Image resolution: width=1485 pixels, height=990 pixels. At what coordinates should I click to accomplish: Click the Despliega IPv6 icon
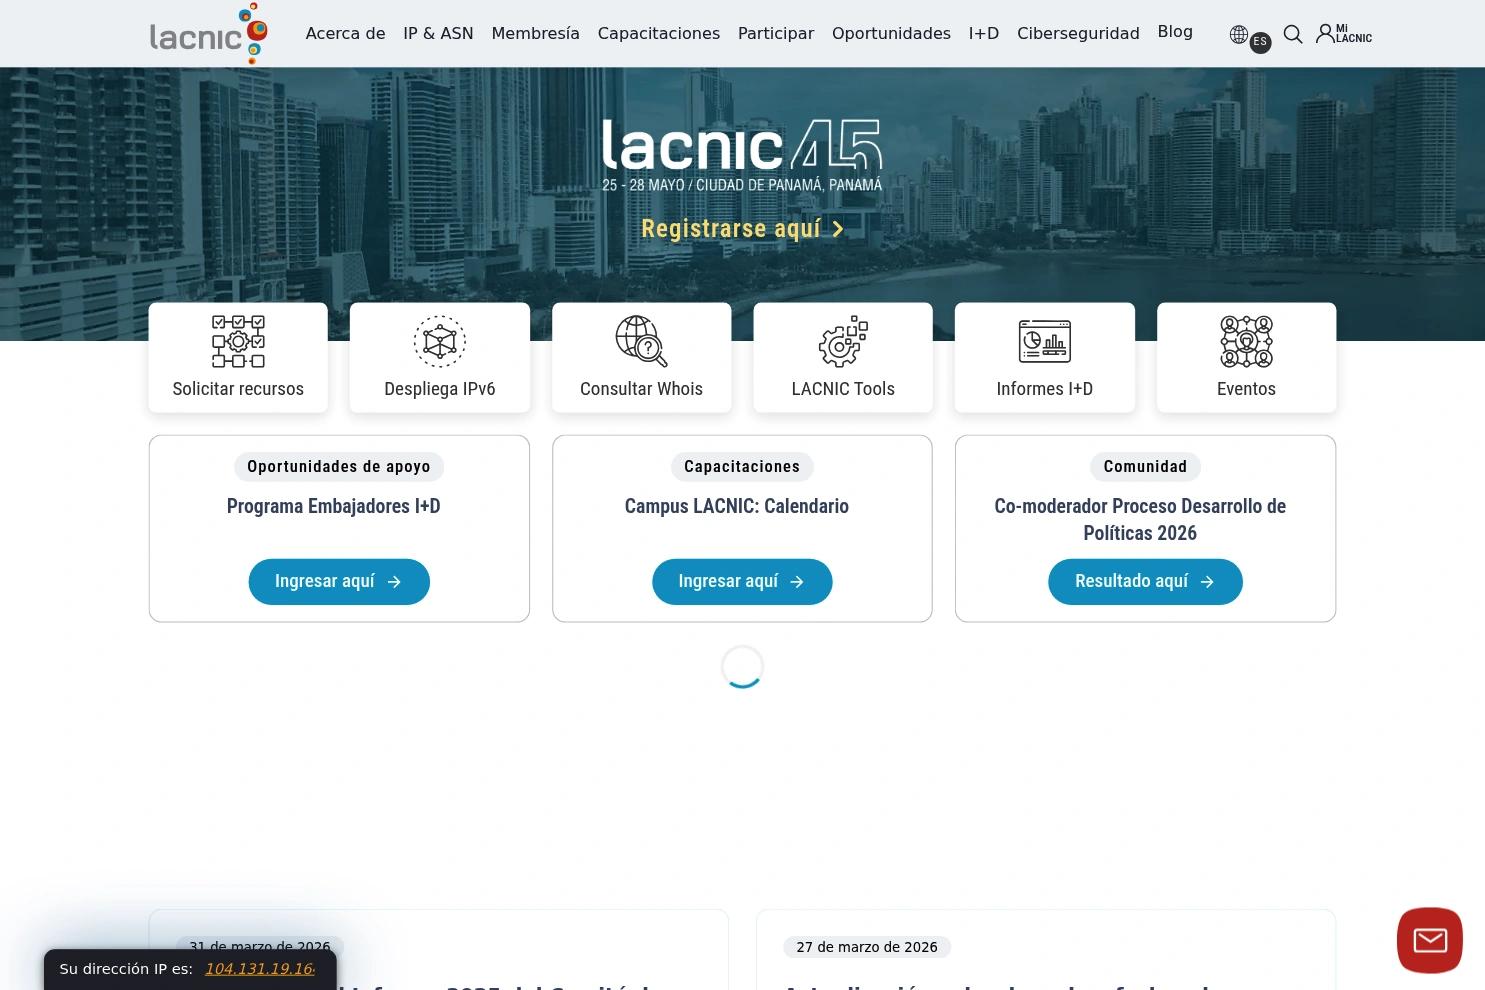440,342
